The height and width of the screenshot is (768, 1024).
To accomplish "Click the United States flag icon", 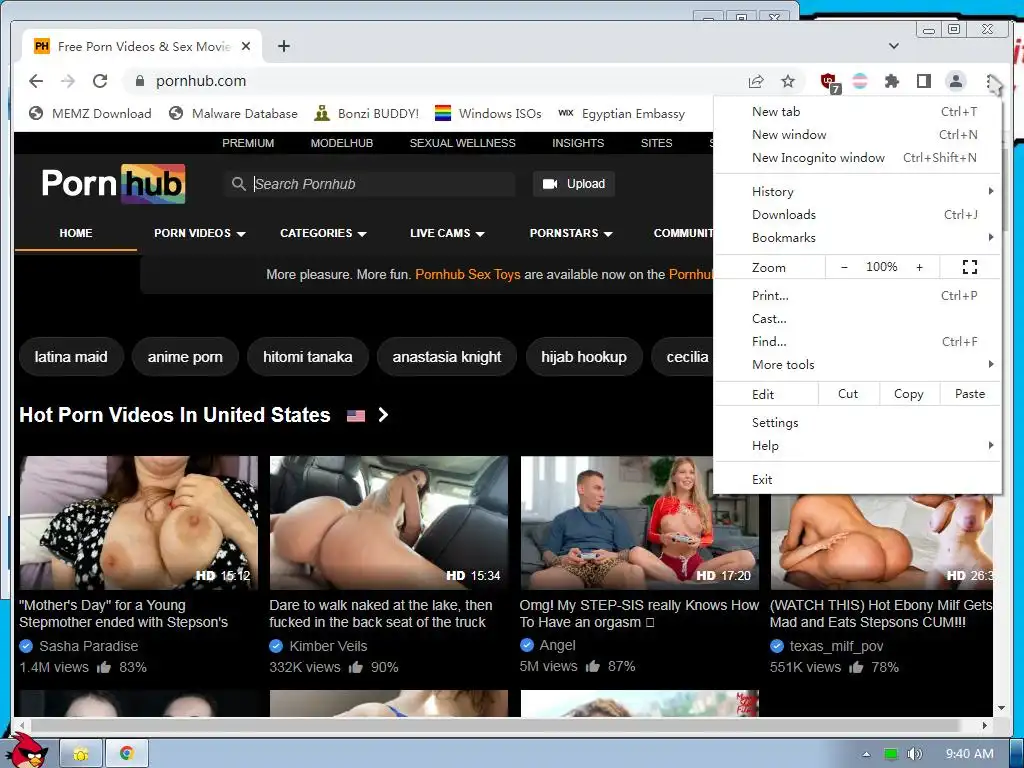I will (x=356, y=415).
